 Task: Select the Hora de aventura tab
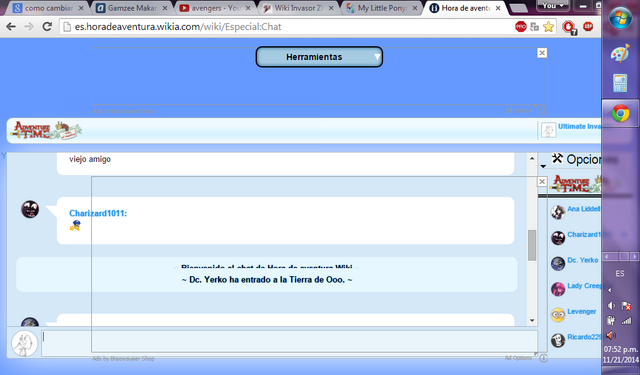point(465,8)
